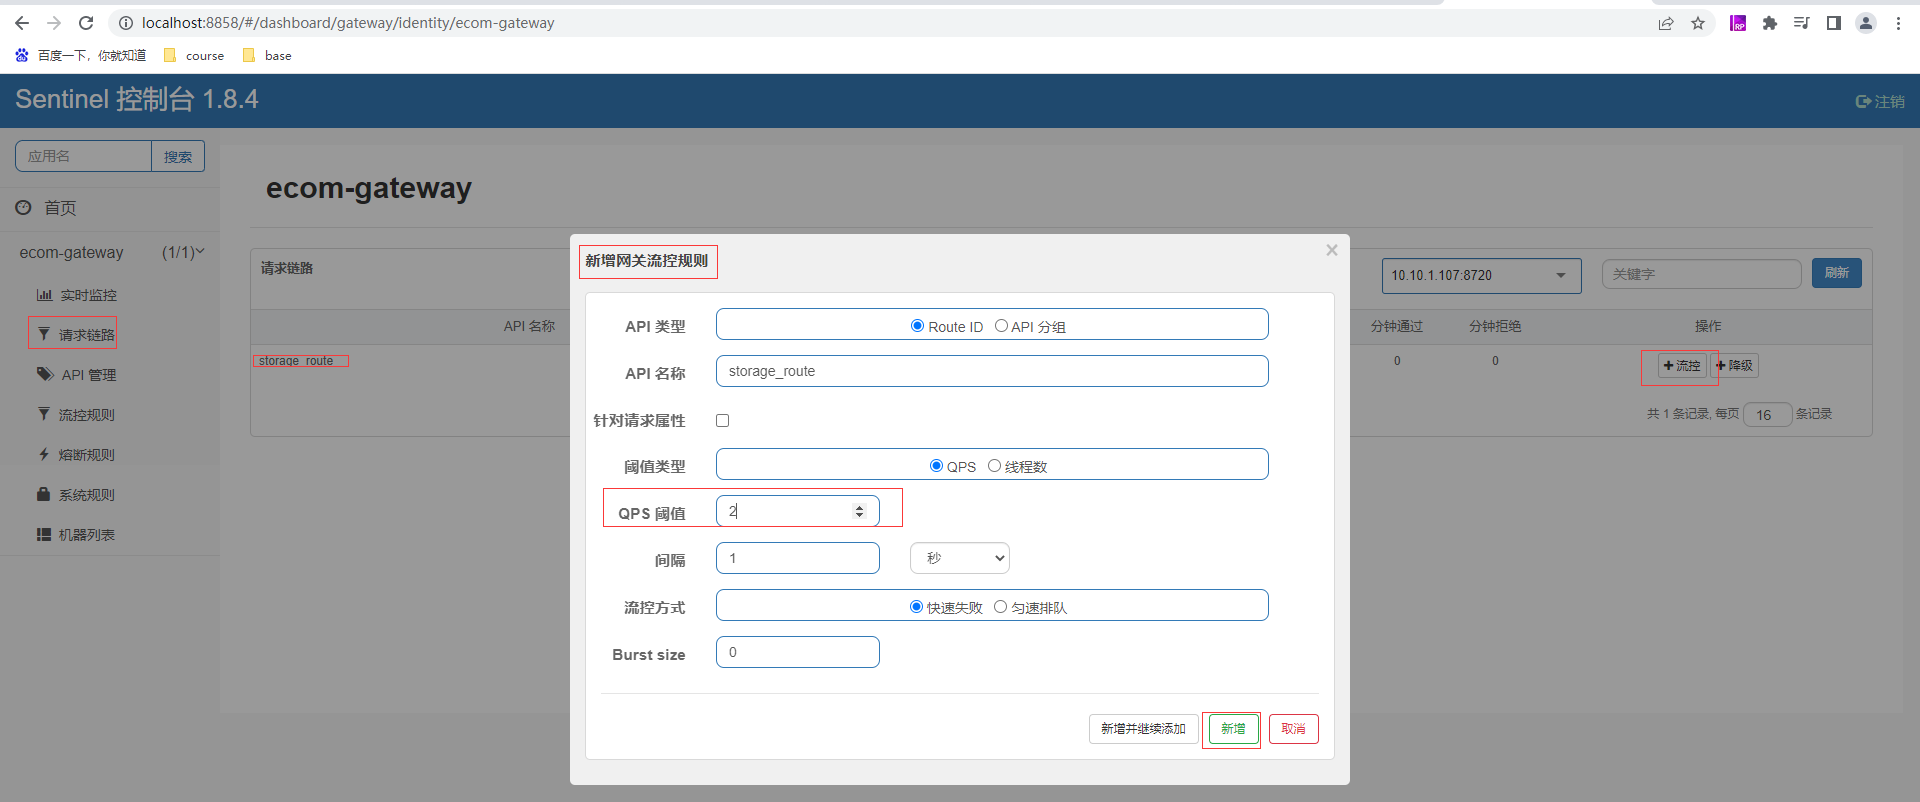Select 匀速排队 flow control mode
This screenshot has width=1920, height=802.
[1000, 607]
